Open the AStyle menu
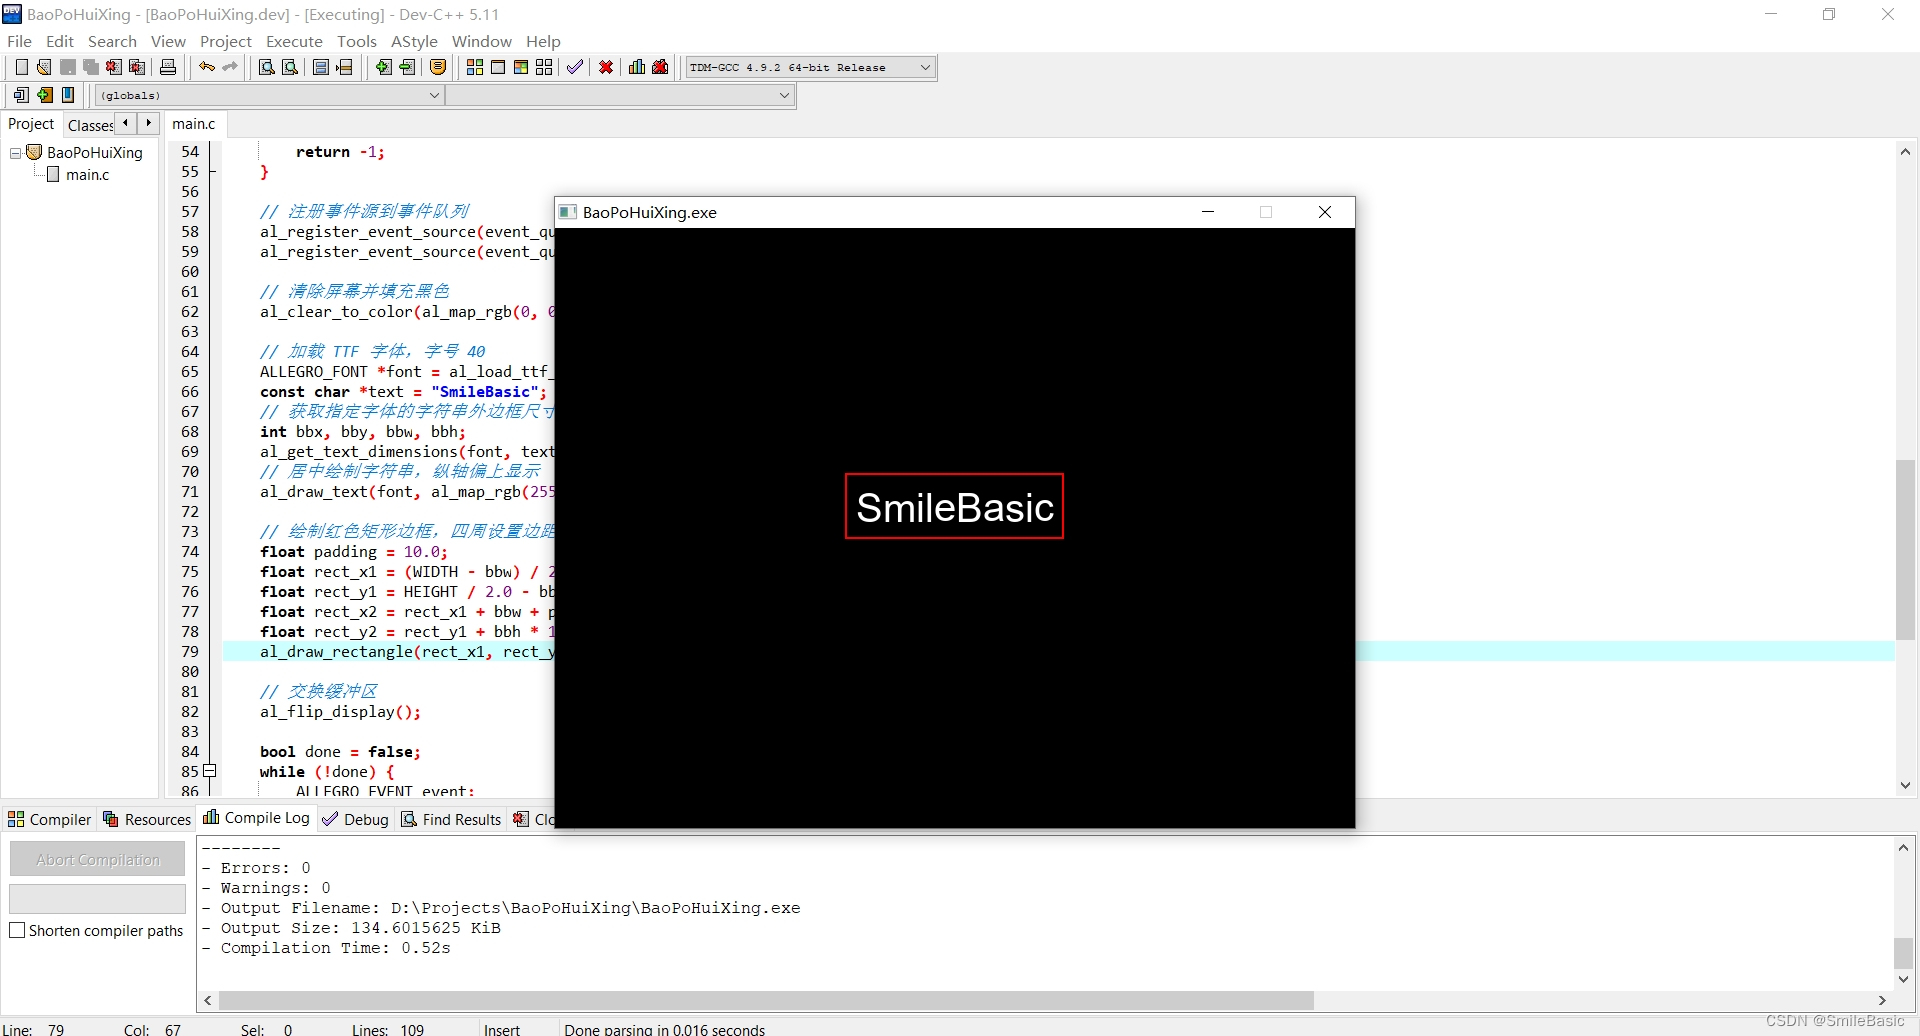The width and height of the screenshot is (1920, 1036). coord(414,41)
